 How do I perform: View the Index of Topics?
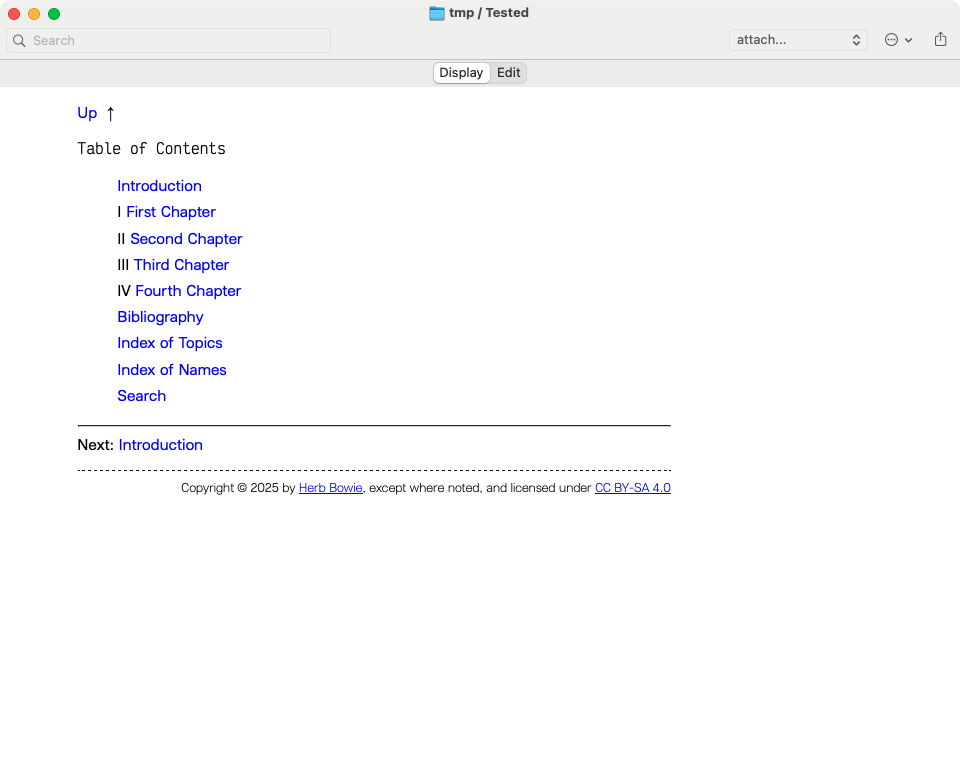click(169, 343)
